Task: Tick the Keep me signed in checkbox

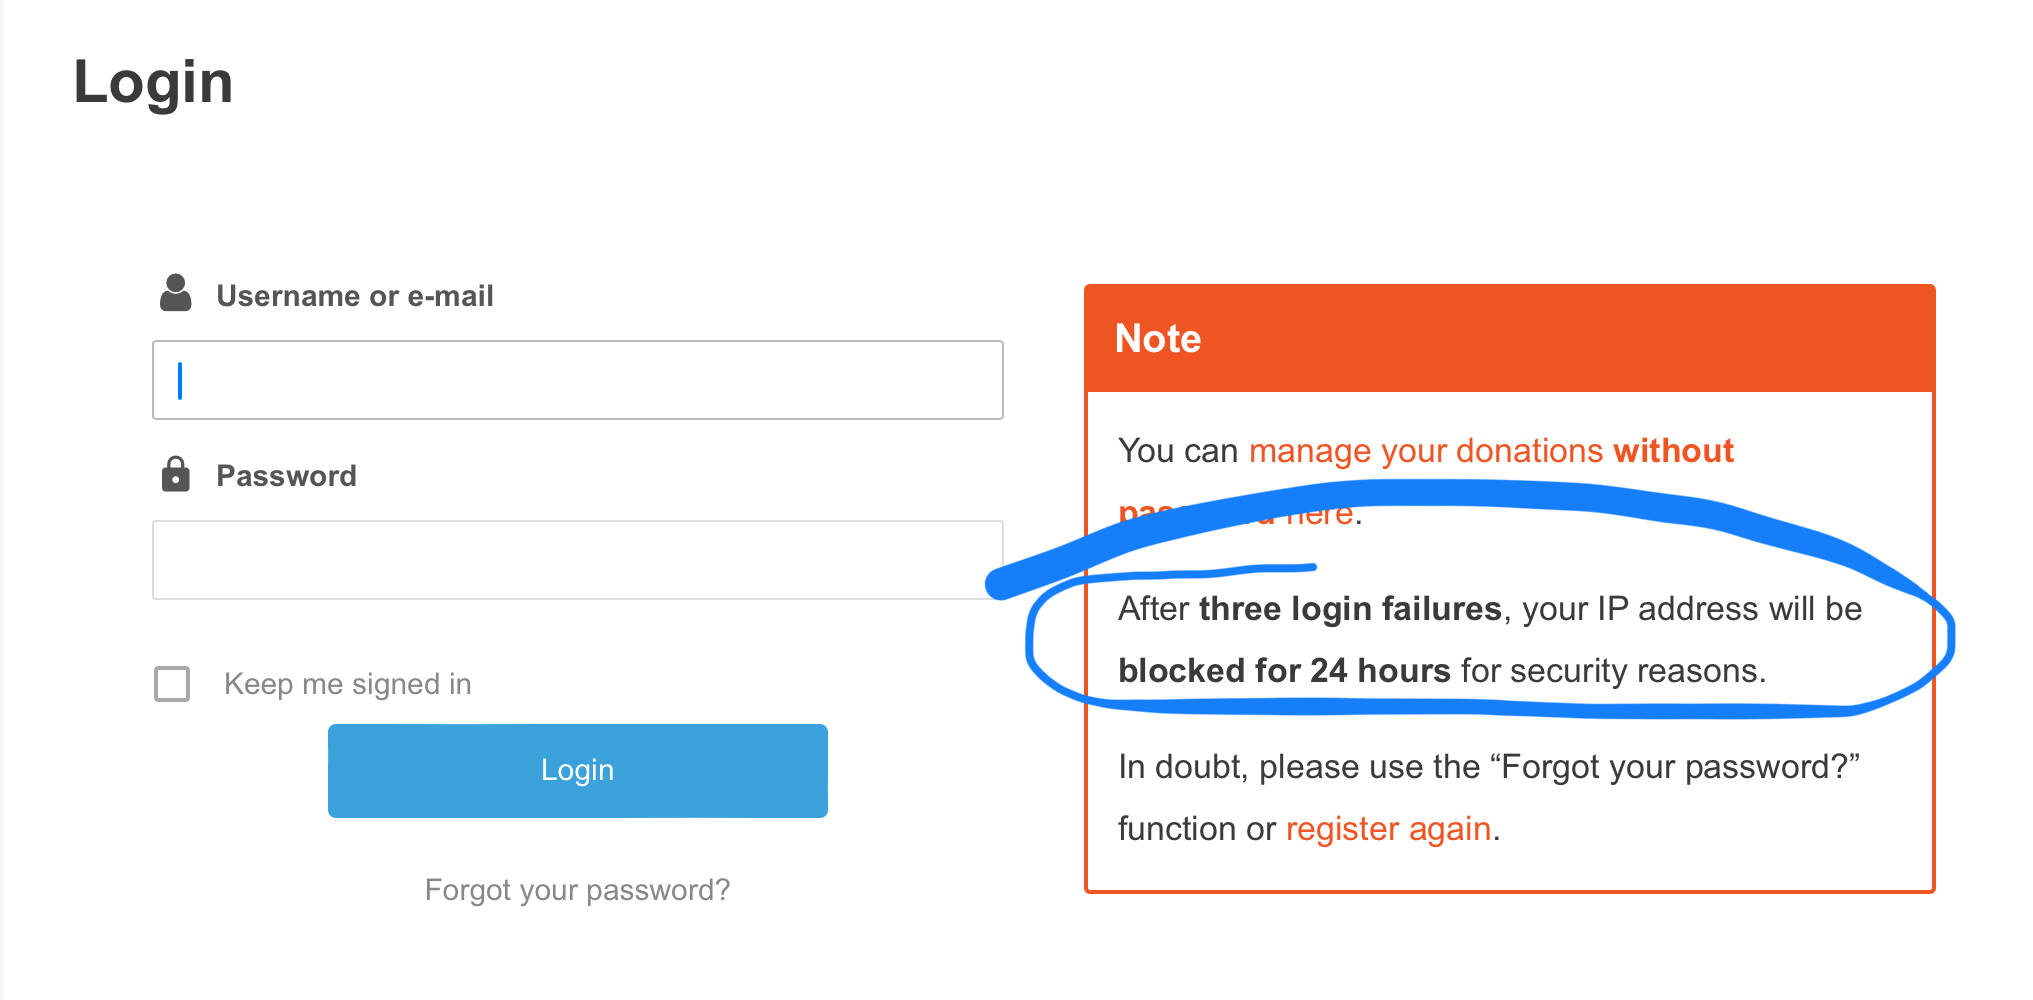Action: click(172, 684)
